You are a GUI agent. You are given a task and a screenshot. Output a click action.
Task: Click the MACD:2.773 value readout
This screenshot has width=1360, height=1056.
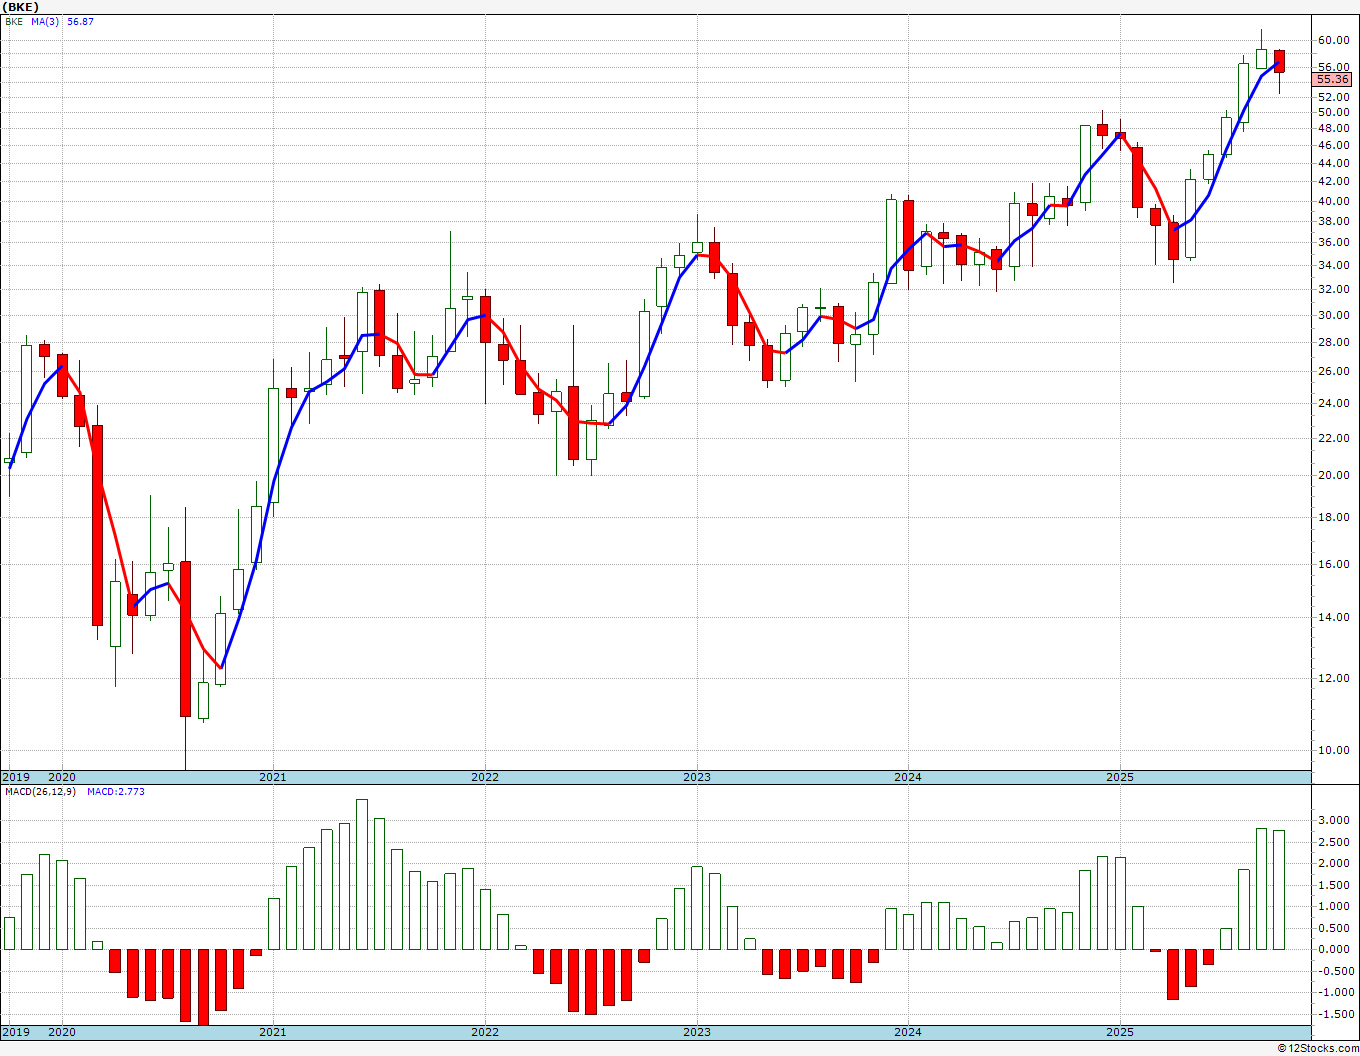click(116, 791)
